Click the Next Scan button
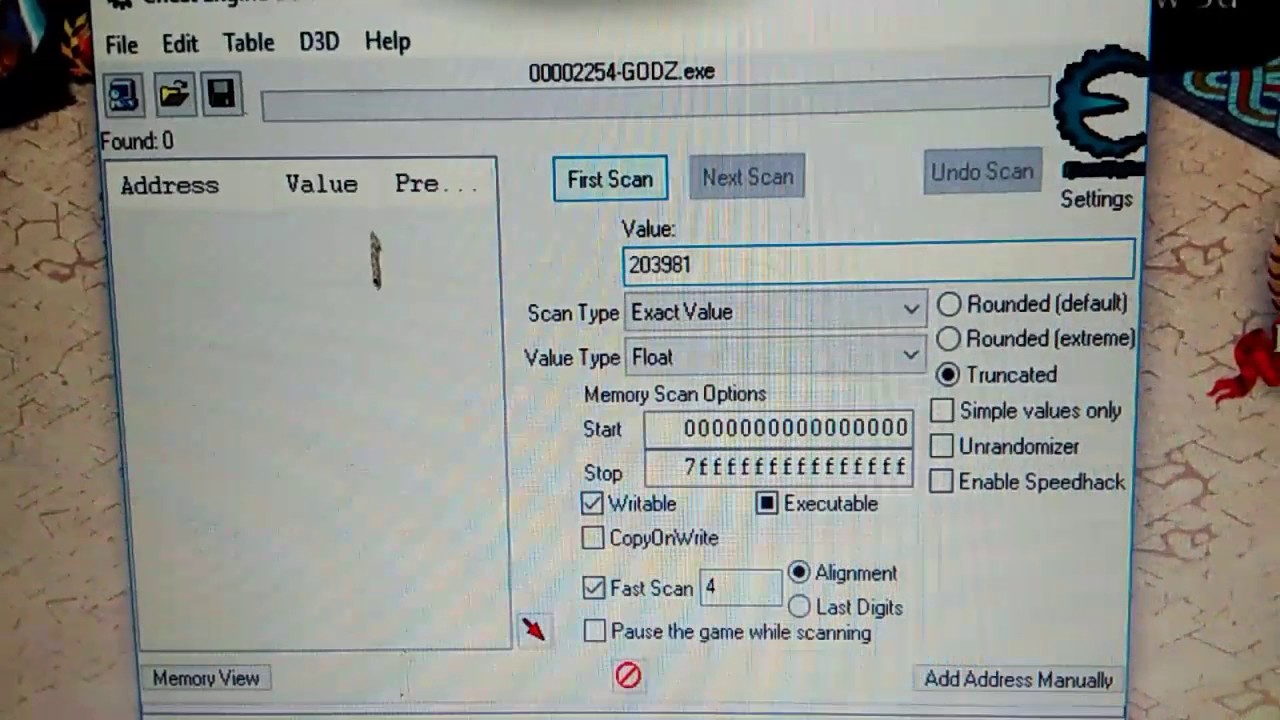The width and height of the screenshot is (1280, 720). pyautogui.click(x=747, y=177)
